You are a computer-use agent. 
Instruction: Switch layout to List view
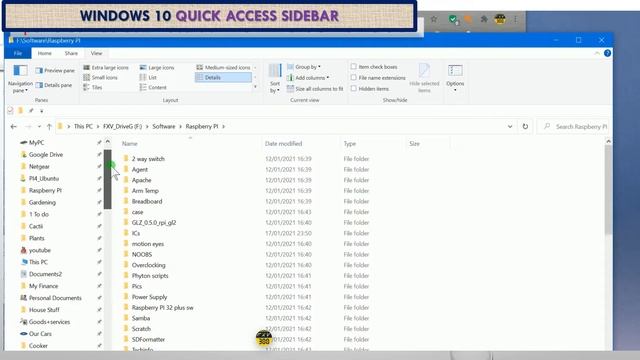(148, 78)
